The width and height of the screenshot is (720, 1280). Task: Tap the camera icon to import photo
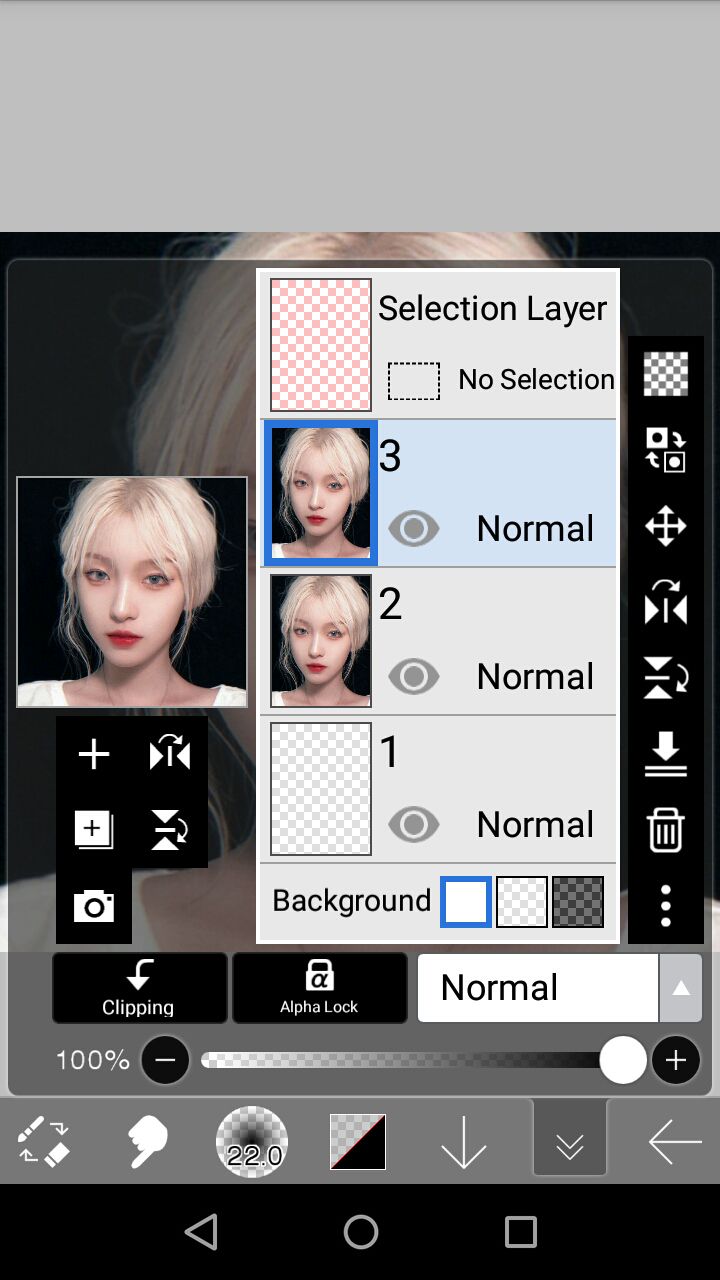click(x=94, y=906)
